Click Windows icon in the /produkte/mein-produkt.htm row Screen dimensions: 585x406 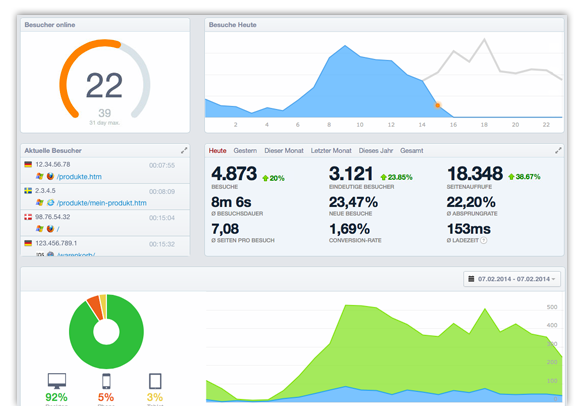point(40,203)
